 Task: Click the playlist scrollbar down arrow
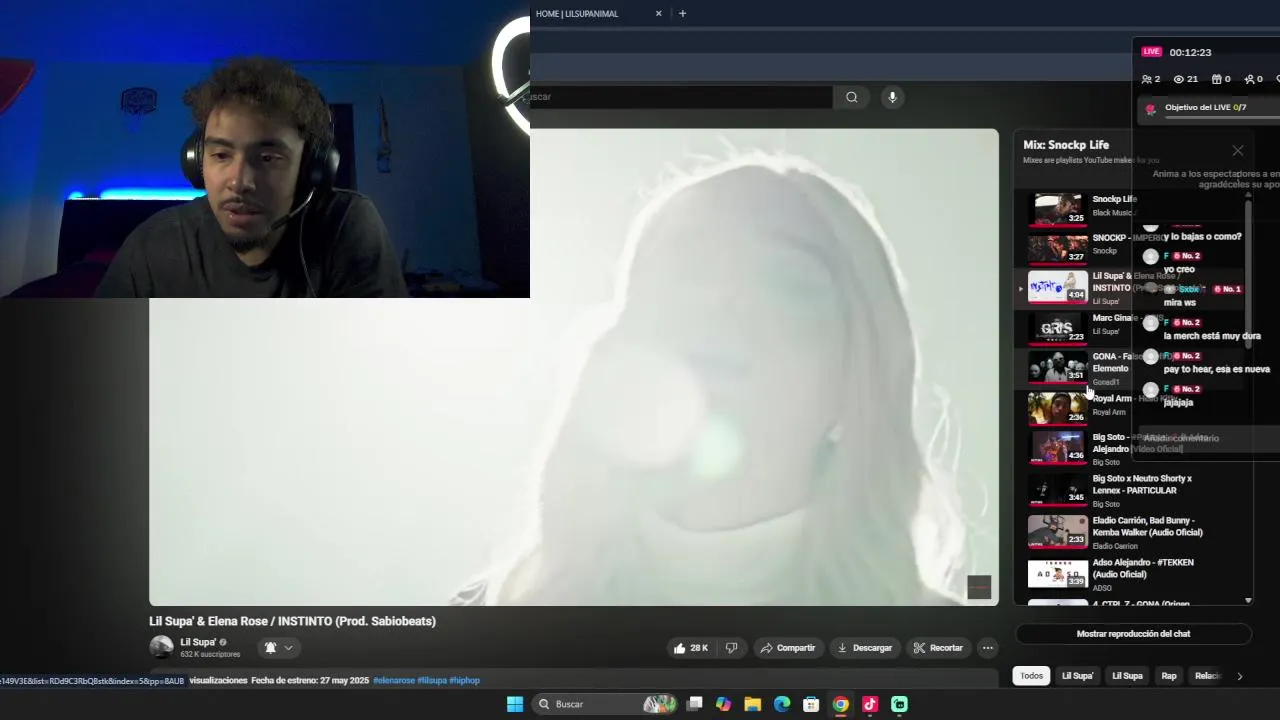point(1248,600)
